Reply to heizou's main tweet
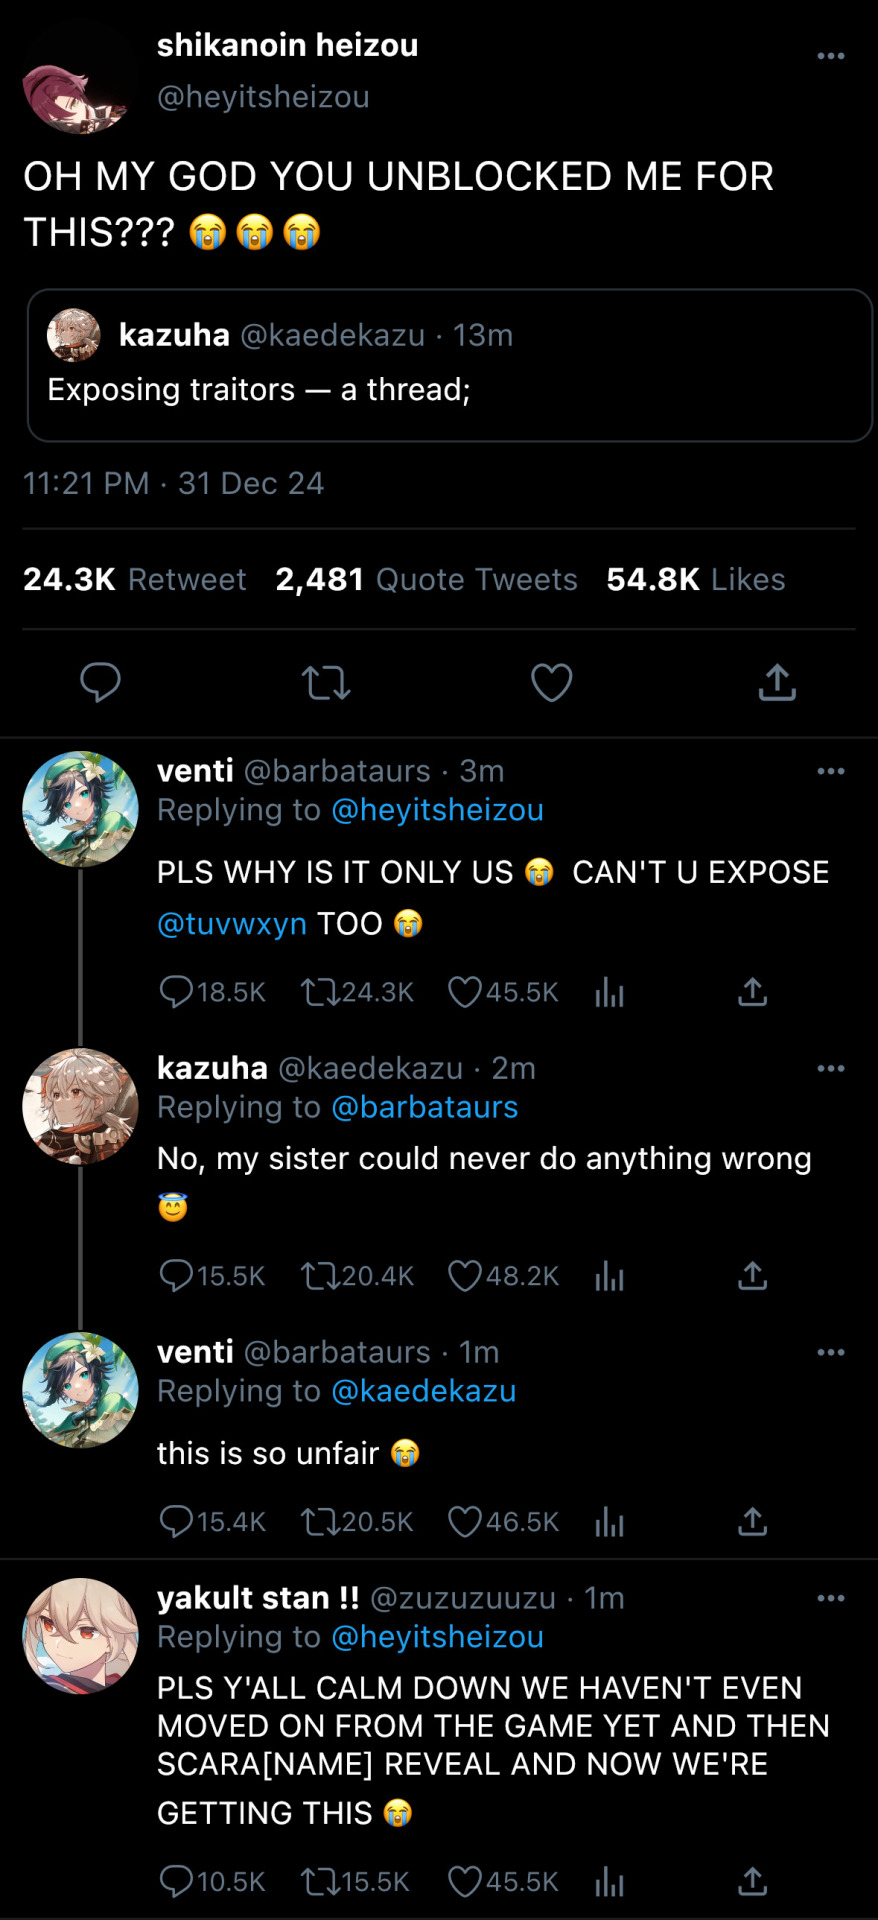Screen dimensions: 878x1920 coord(100,682)
